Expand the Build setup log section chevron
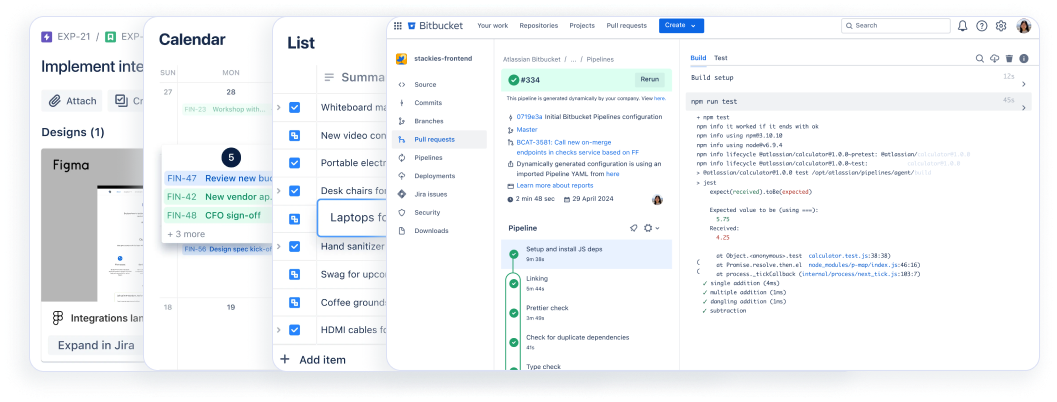Screen dimensions: 1057x402 [x=1023, y=84]
